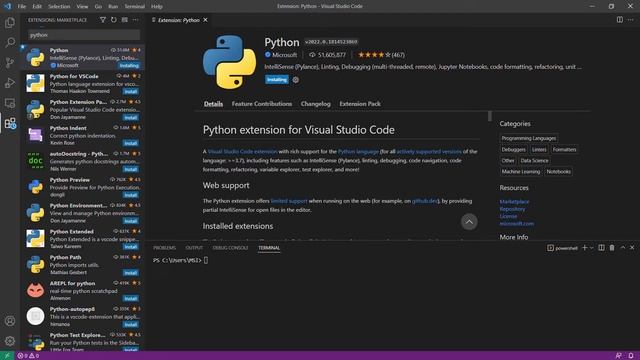Select the Machine Learning category tag
Screen dimensions: 640x360
[521, 171]
